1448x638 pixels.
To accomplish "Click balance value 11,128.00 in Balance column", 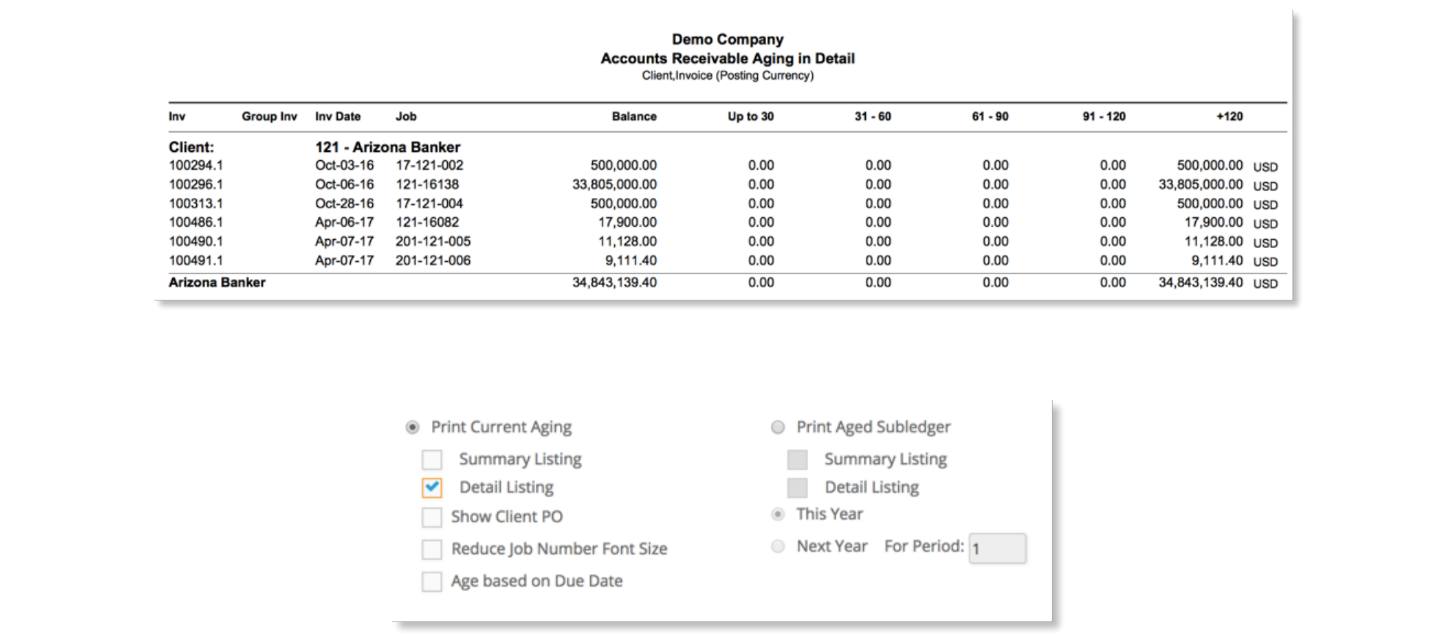I will coord(628,241).
